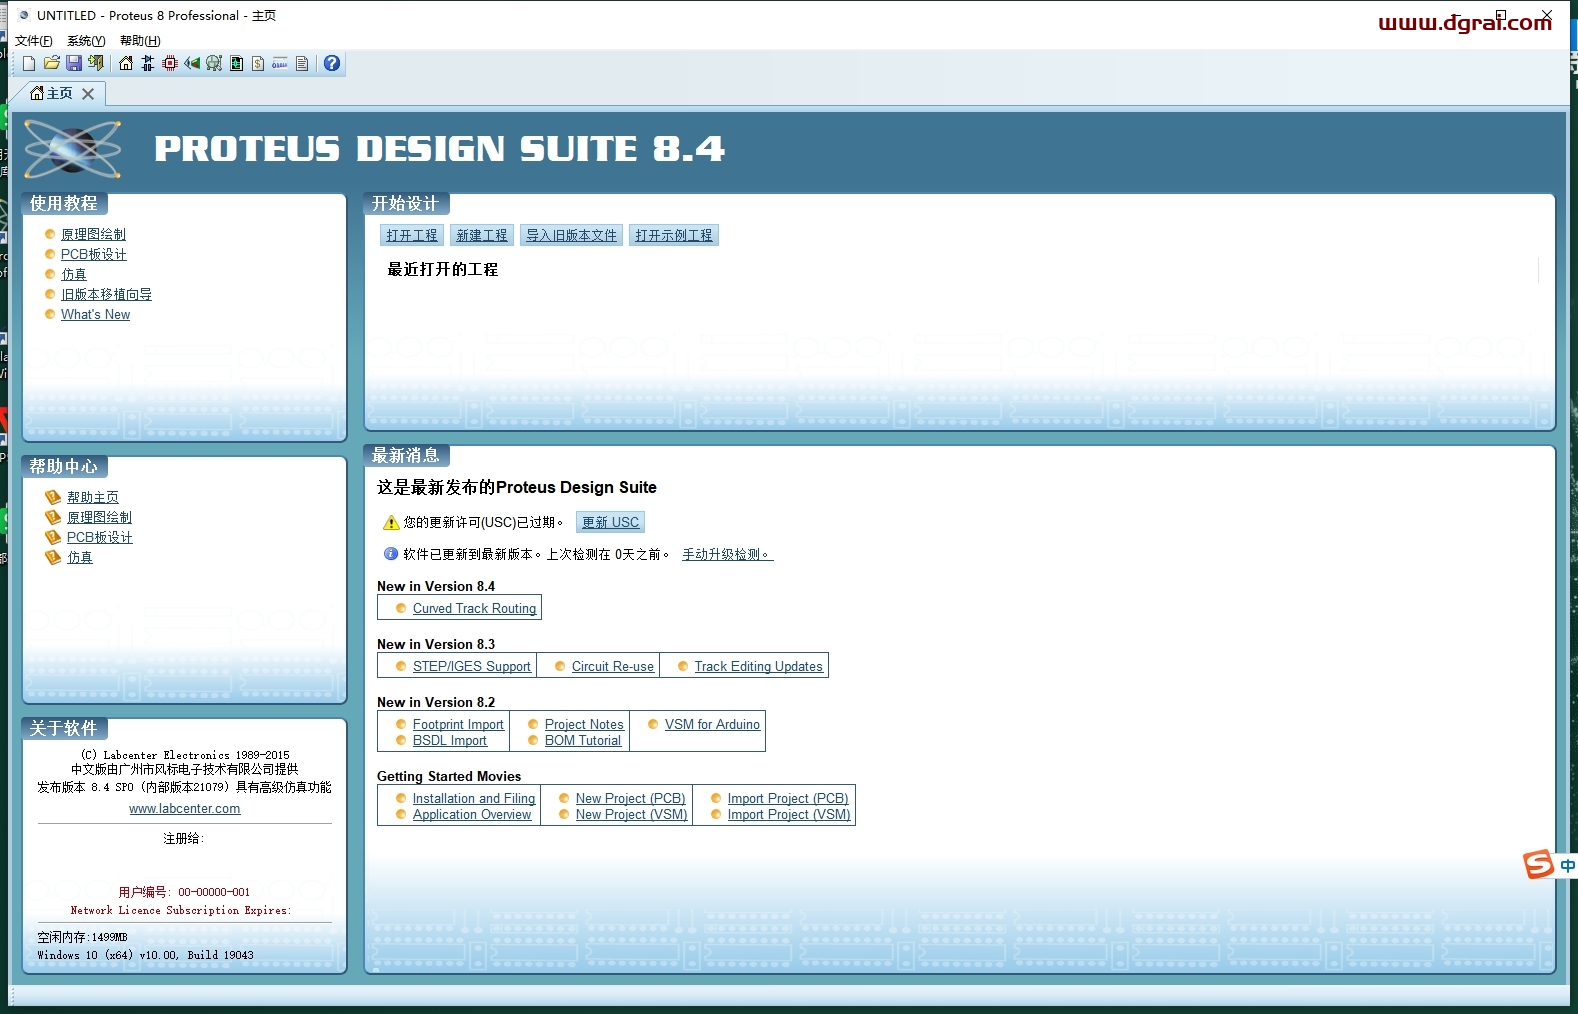
Task: Open the 仿真 tutorial link
Action: pos(74,274)
